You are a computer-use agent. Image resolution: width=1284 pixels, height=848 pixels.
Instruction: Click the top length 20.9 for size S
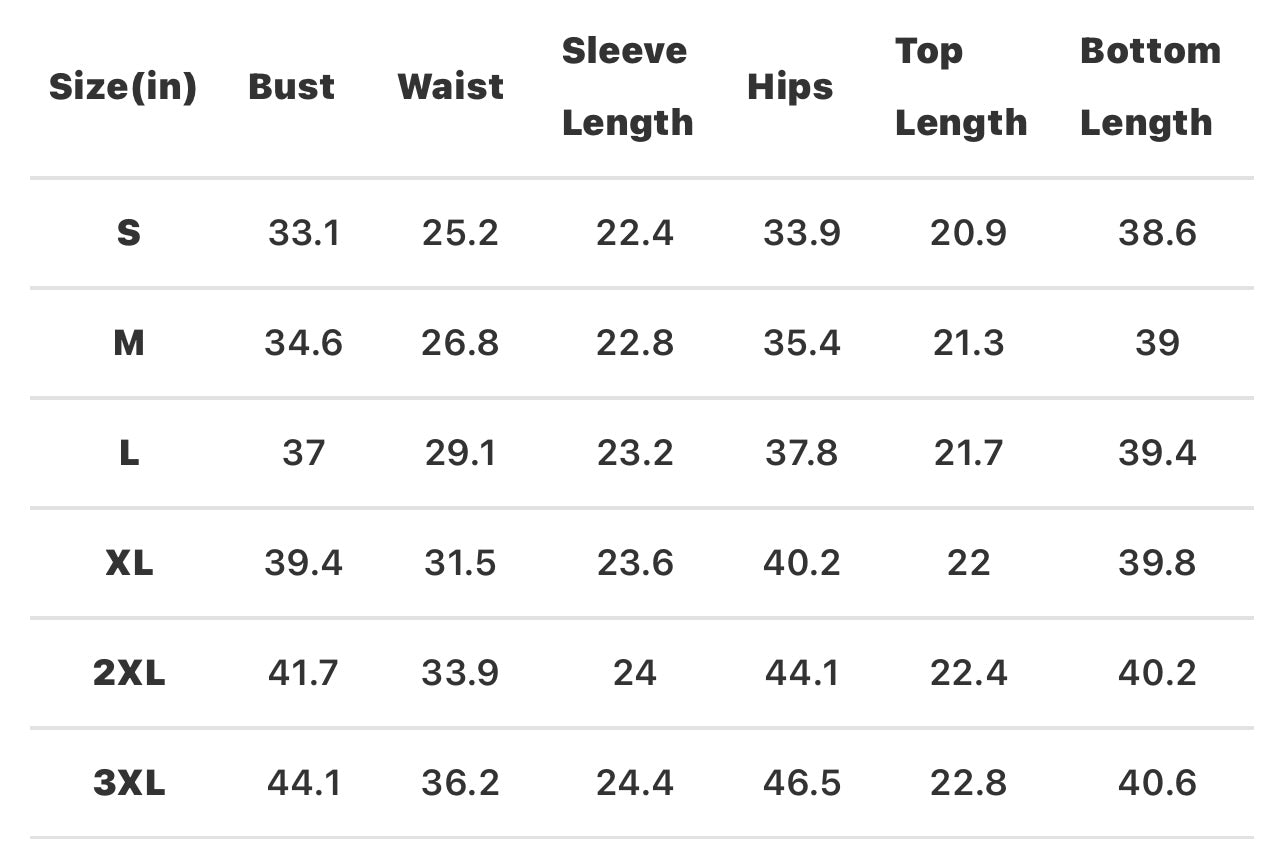pos(968,233)
